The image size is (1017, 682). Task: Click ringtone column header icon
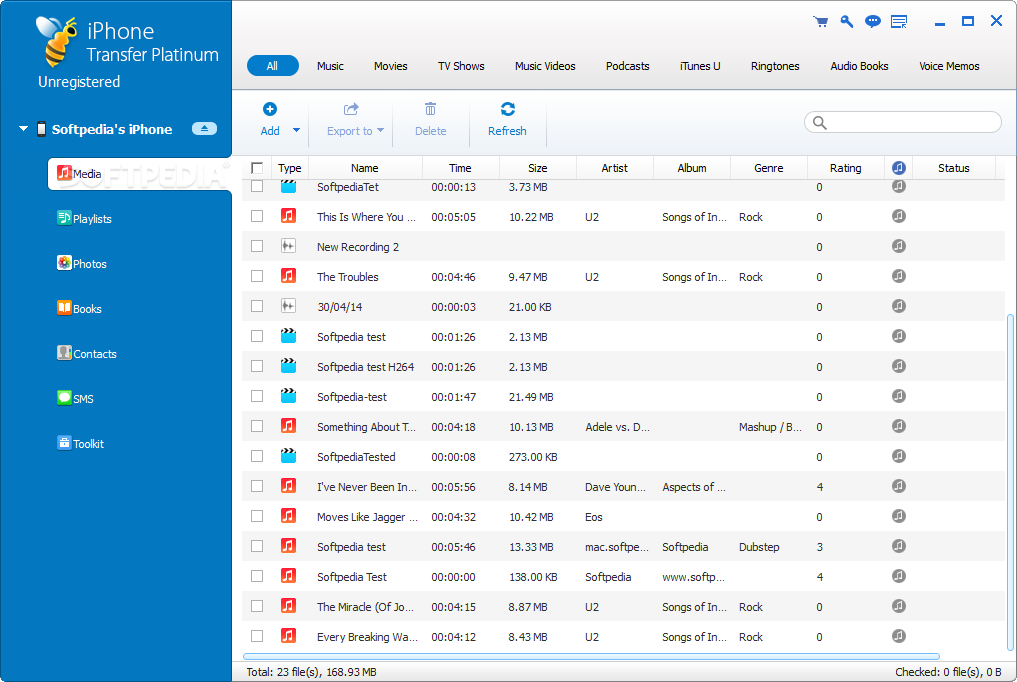(x=898, y=168)
